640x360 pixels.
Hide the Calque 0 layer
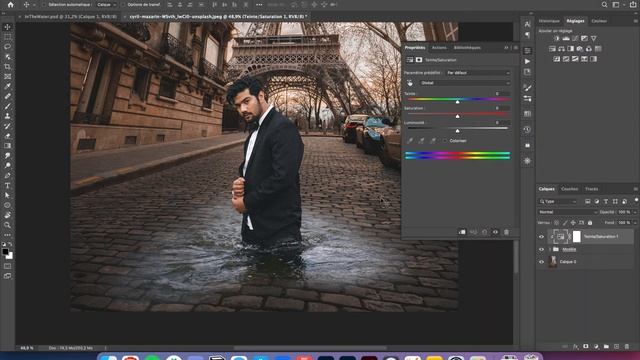pos(542,262)
